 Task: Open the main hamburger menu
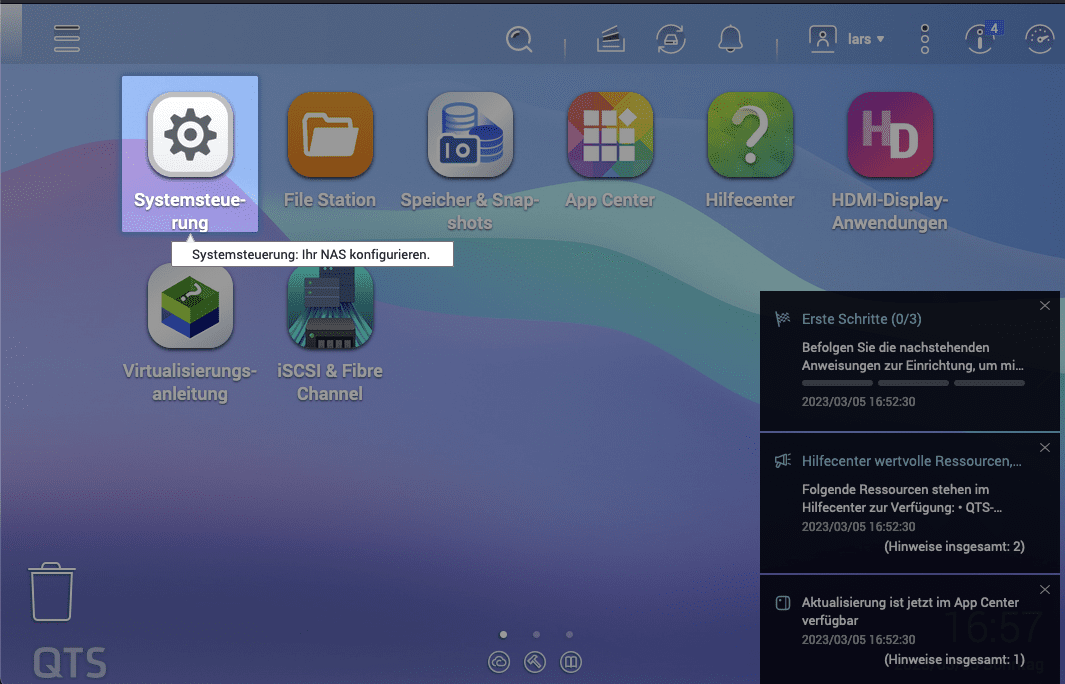point(67,39)
